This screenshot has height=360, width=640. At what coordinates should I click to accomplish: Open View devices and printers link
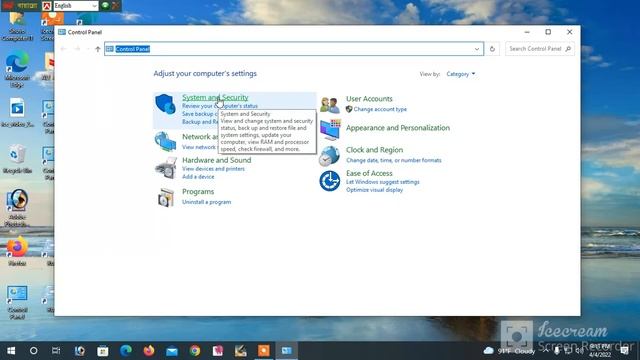tap(213, 169)
